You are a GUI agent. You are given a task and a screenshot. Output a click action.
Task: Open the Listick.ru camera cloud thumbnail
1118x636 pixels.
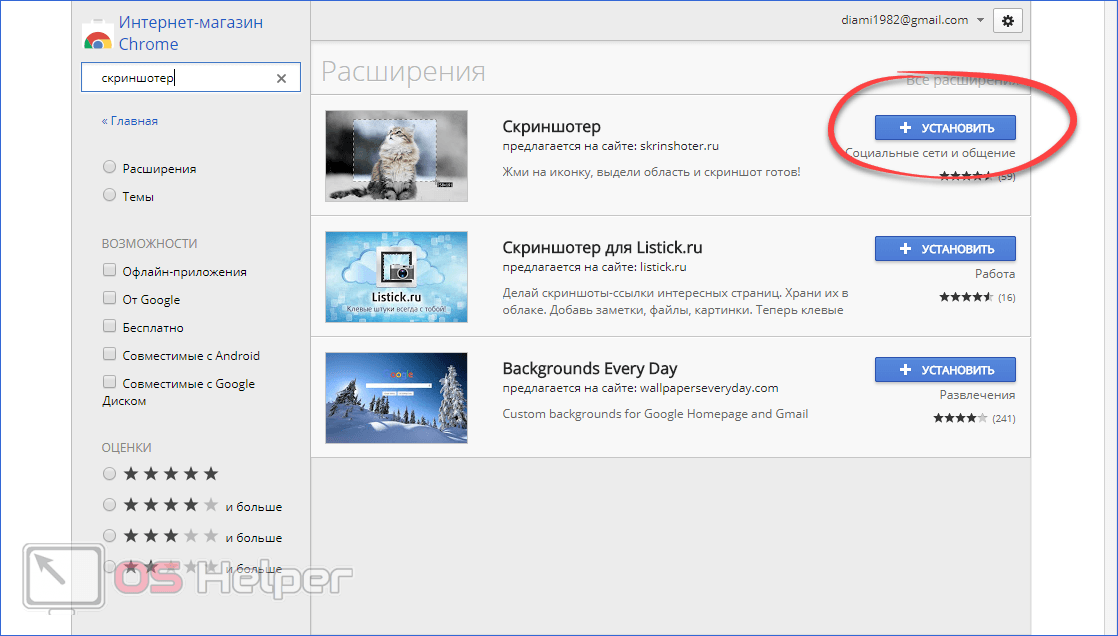[396, 277]
